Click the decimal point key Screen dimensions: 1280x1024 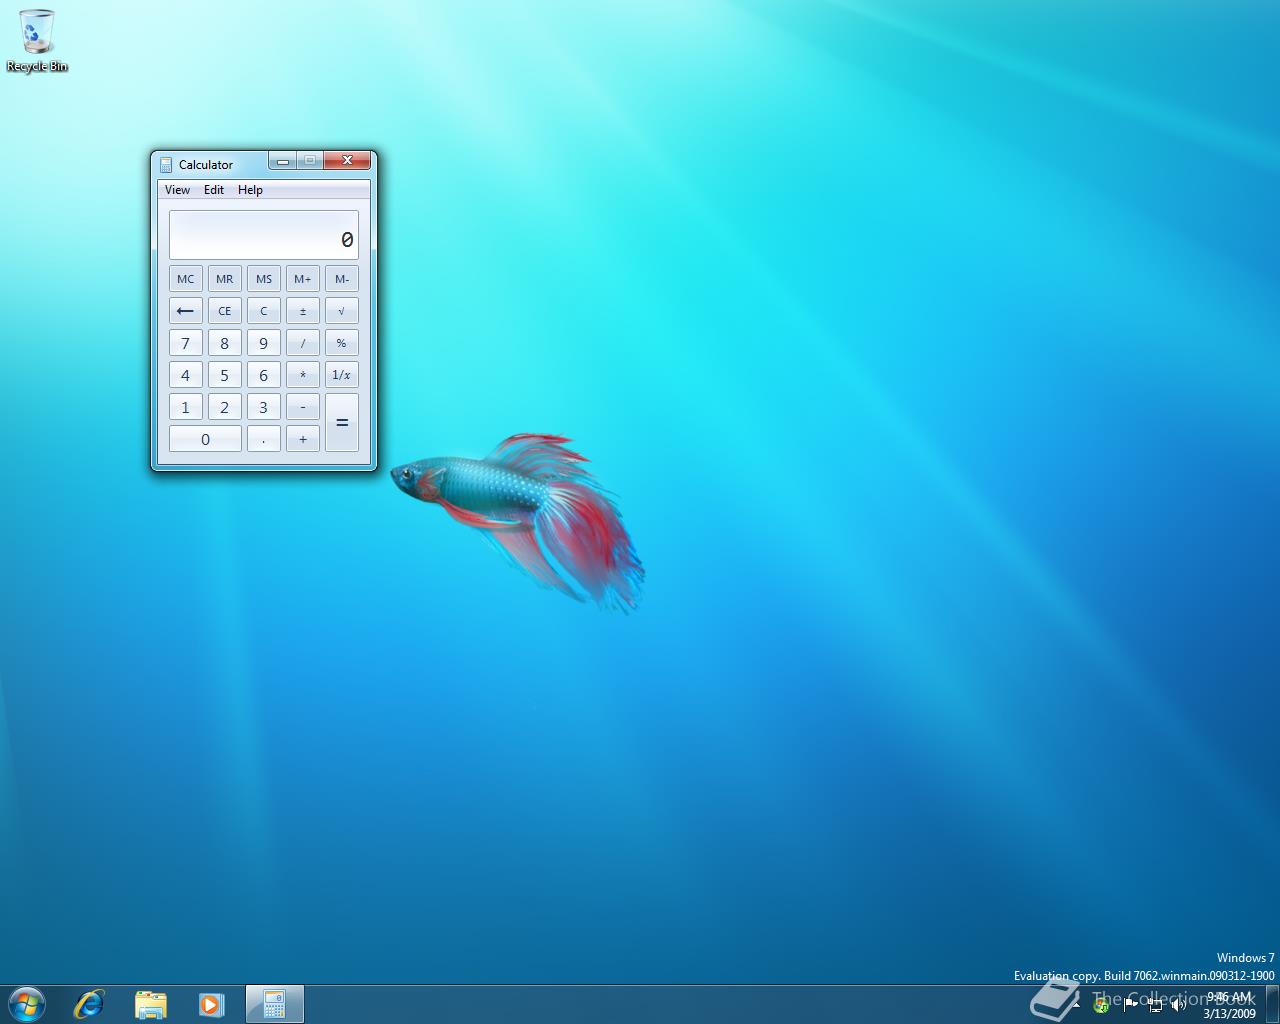[x=264, y=439]
